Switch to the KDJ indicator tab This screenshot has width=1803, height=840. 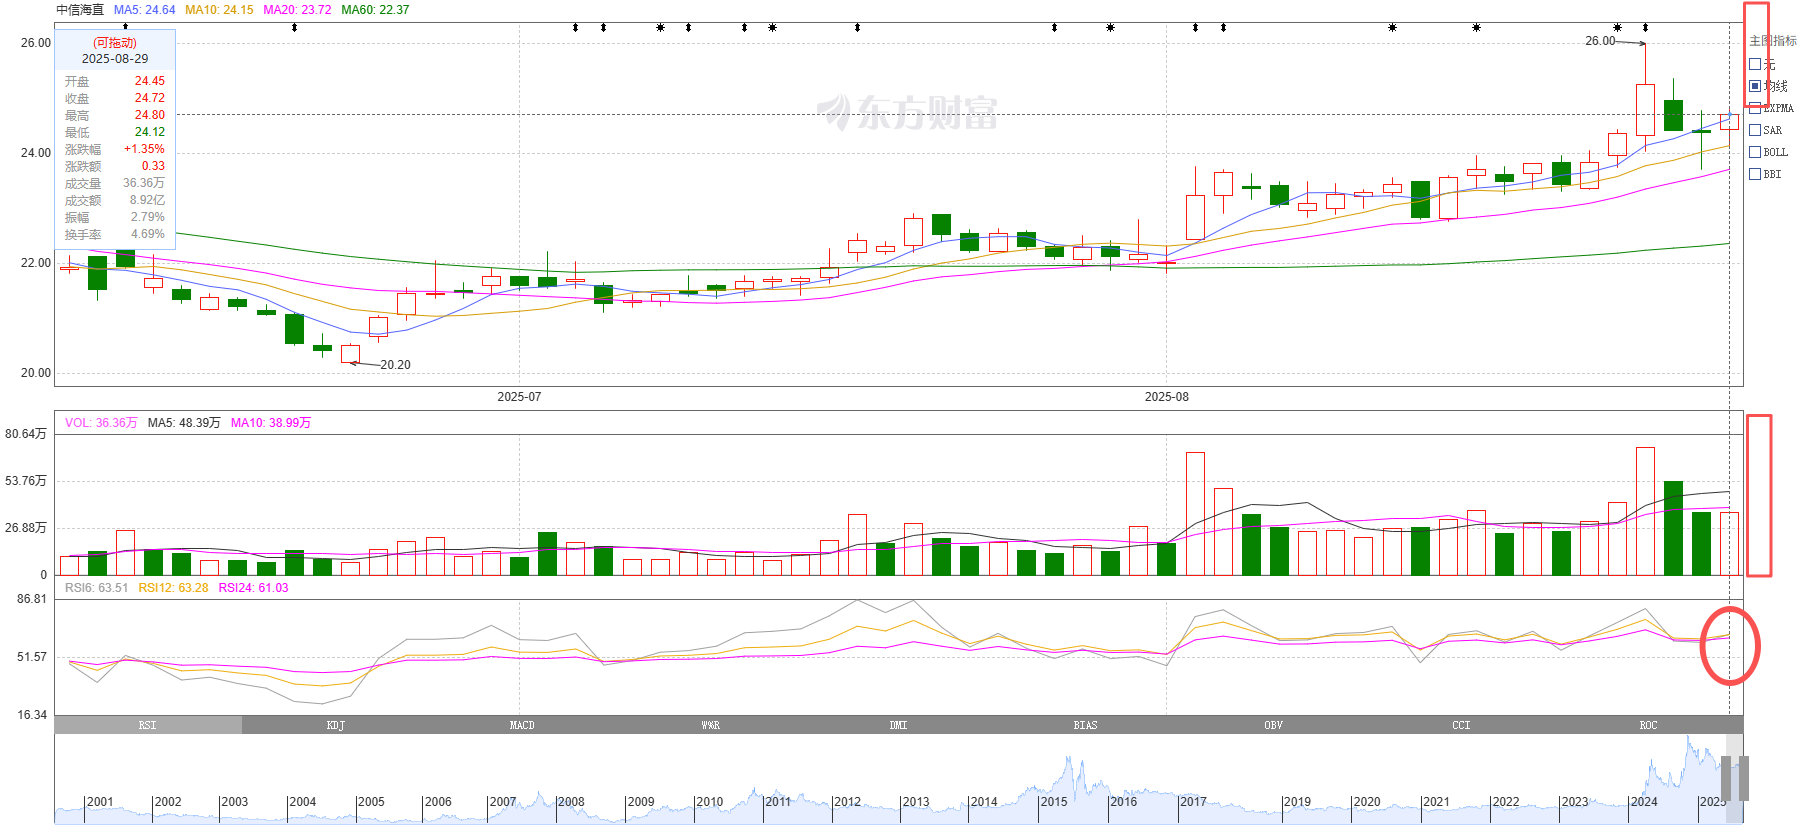pyautogui.click(x=336, y=725)
